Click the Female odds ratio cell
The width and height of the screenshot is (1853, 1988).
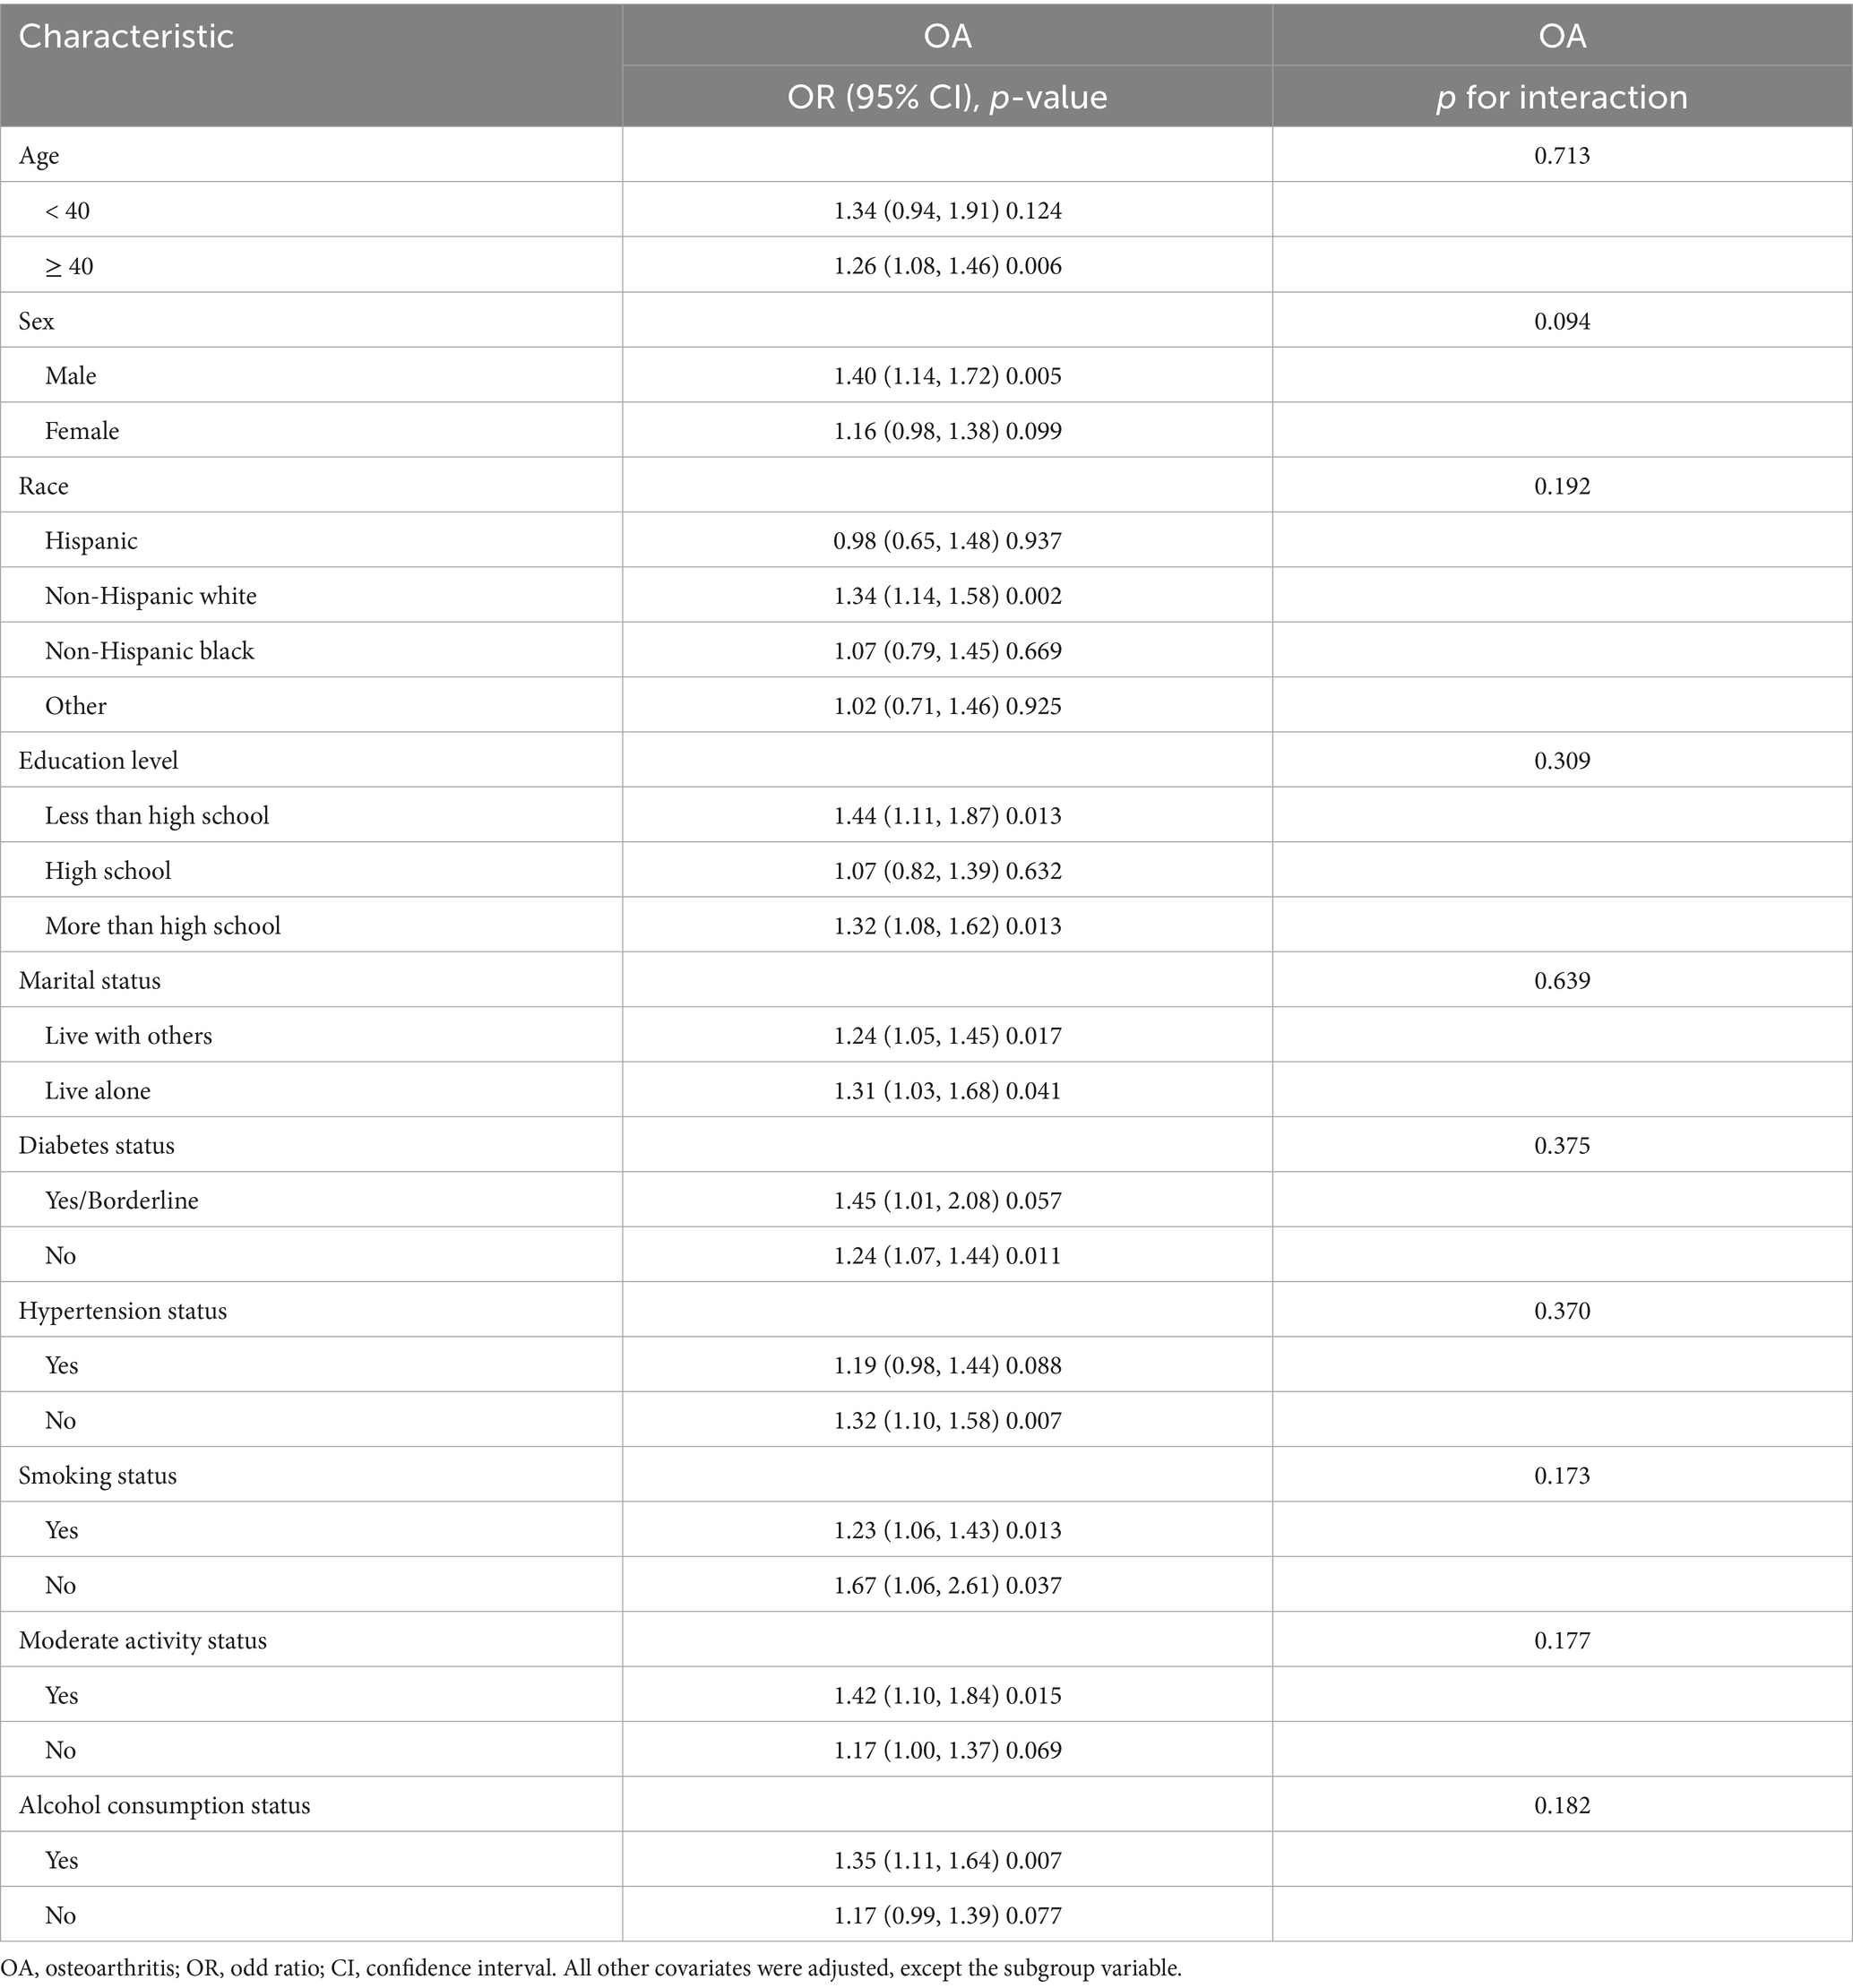coord(947,431)
